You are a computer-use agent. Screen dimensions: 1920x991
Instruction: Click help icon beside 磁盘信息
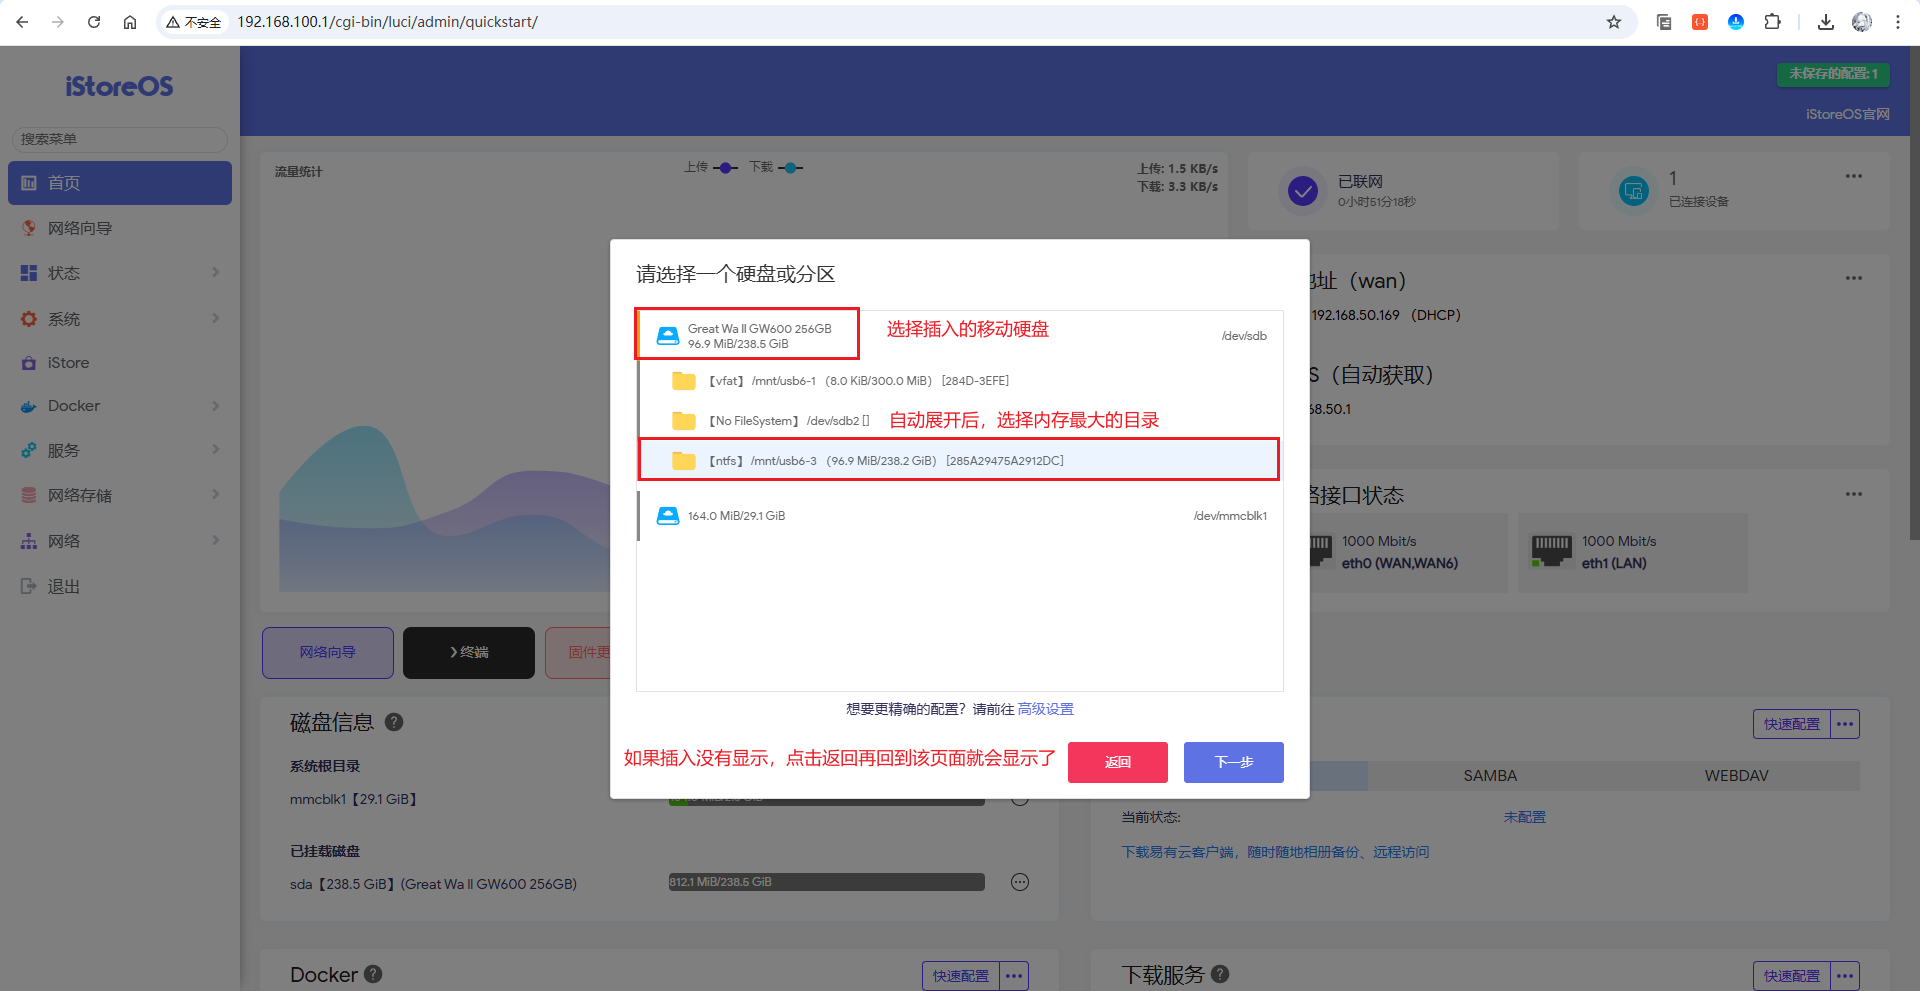coord(394,722)
